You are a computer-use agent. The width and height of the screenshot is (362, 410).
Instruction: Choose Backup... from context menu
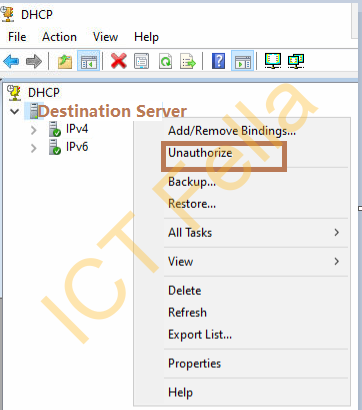point(242,182)
